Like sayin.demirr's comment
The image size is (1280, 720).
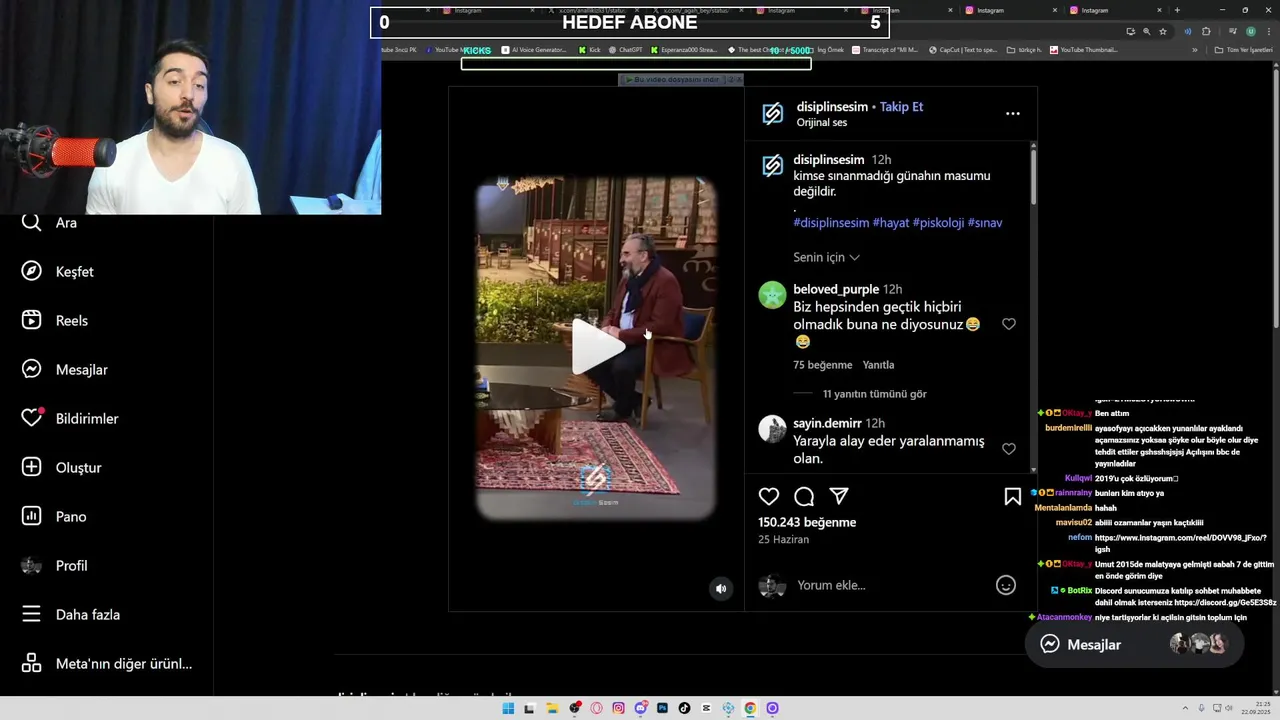pos(1008,449)
